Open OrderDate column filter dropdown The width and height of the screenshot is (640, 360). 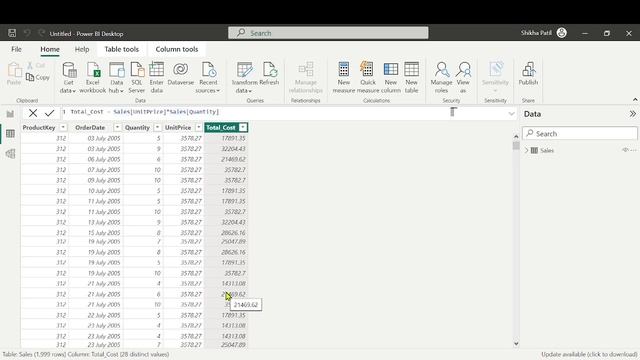pos(117,127)
